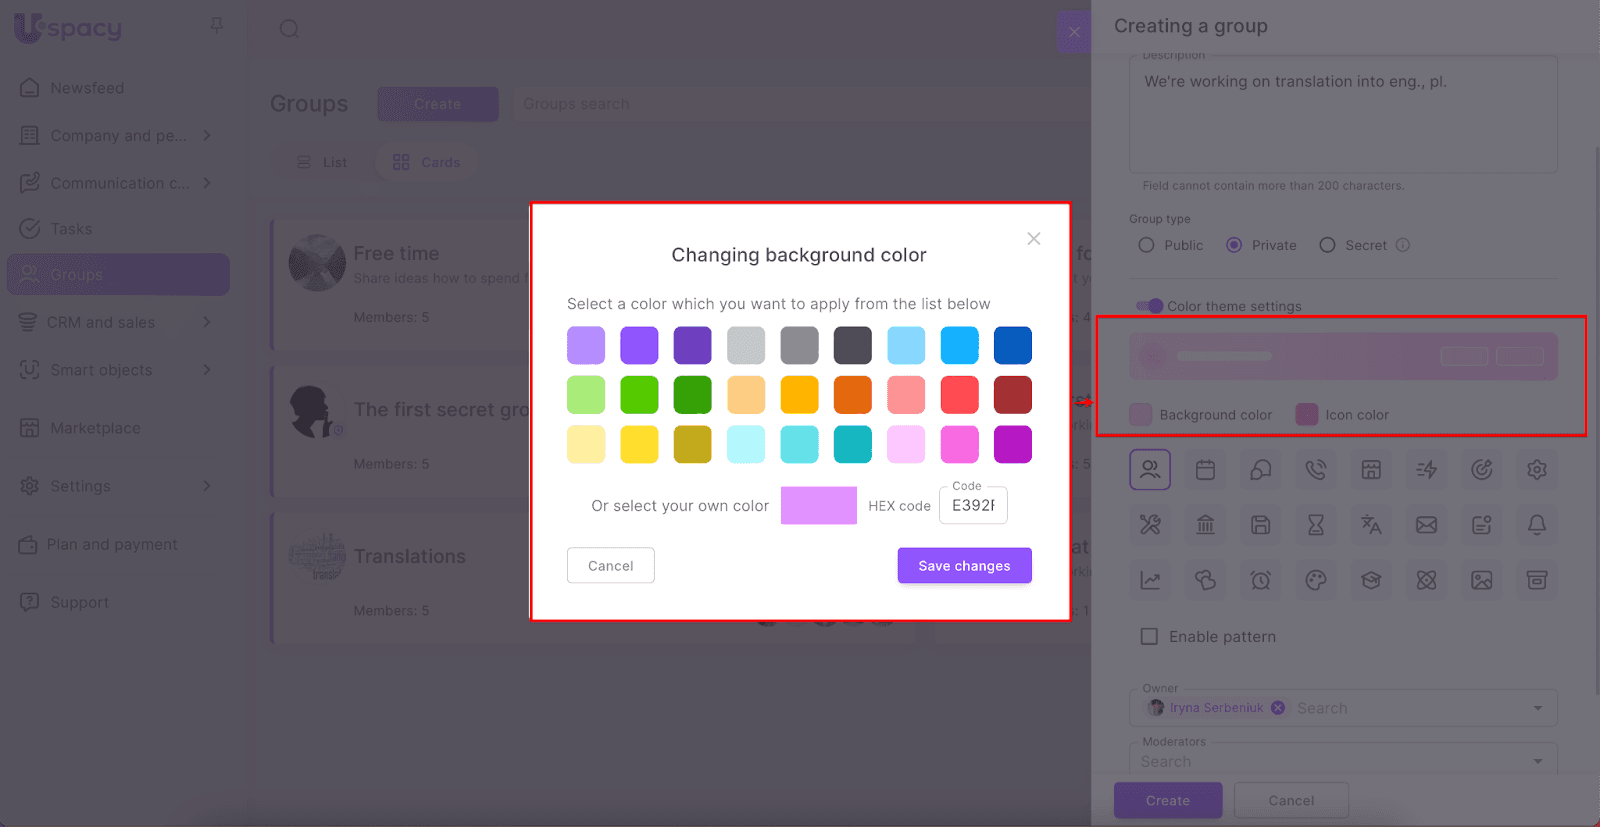Screen dimensions: 1600x827
Task: Choose the color palette icon
Action: click(x=1316, y=580)
